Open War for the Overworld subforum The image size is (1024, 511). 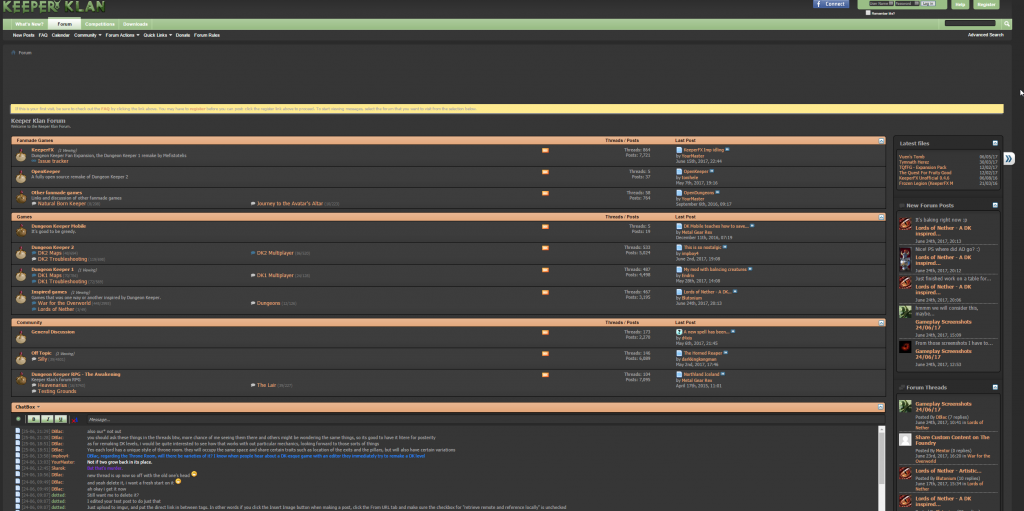pyautogui.click(x=64, y=304)
